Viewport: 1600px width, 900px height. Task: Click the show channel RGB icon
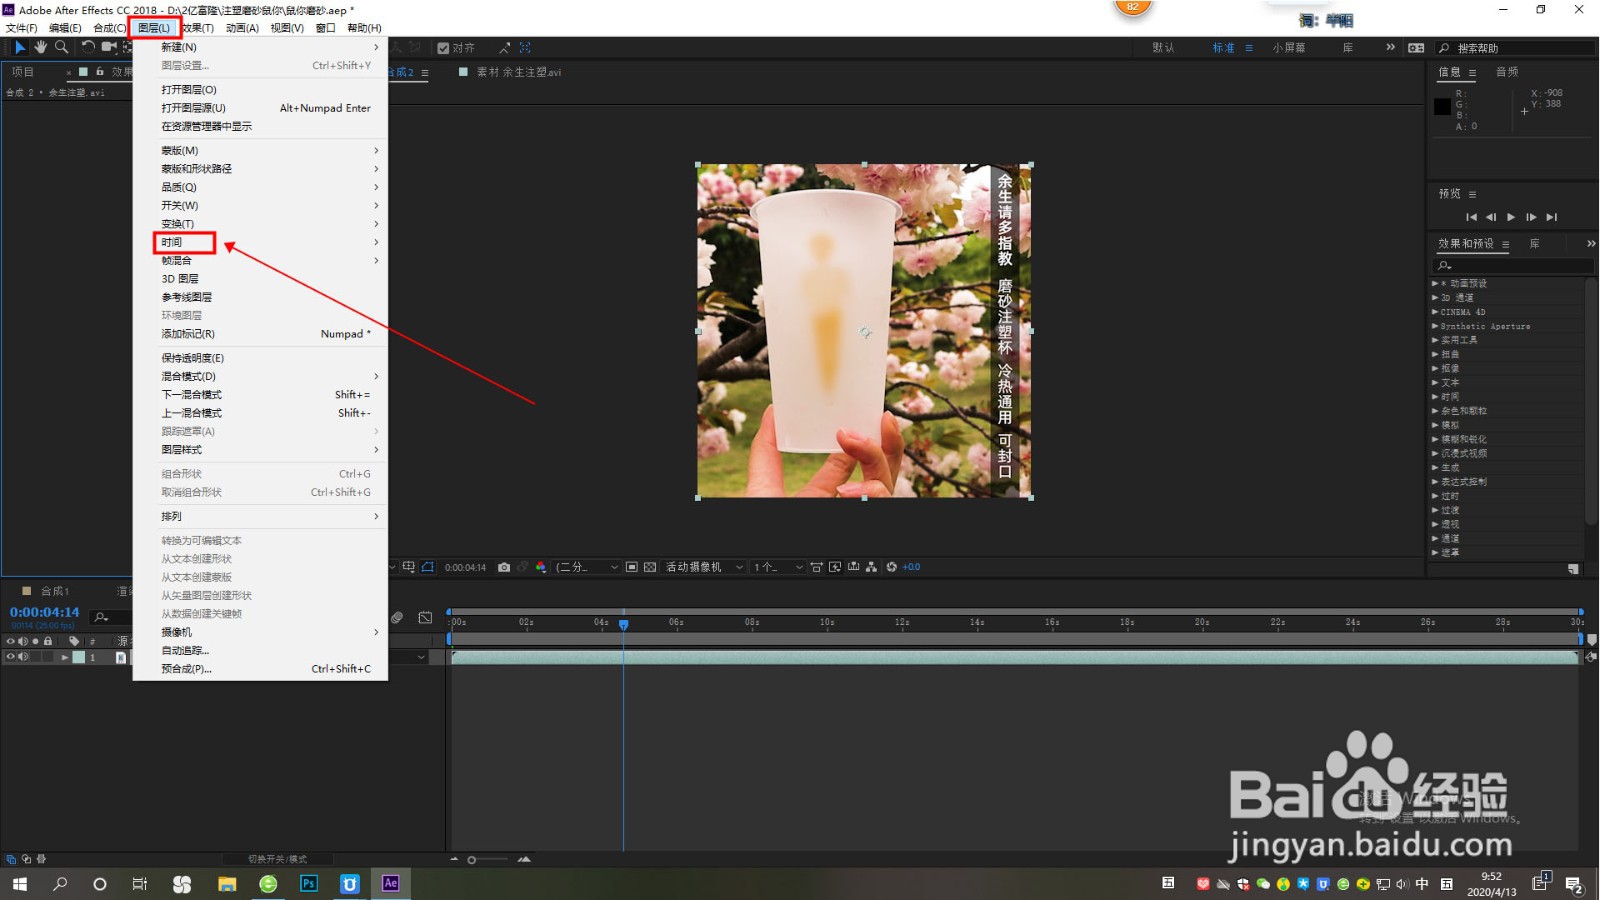pos(541,567)
